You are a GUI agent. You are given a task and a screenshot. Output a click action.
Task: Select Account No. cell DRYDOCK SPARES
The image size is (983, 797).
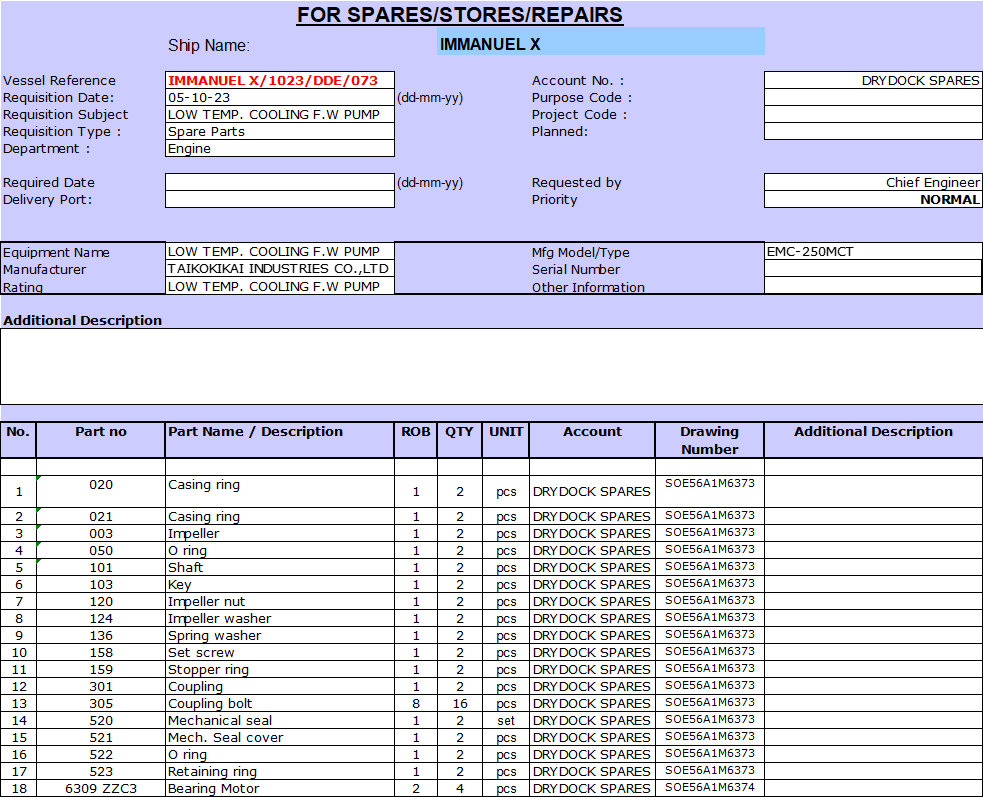click(x=873, y=80)
